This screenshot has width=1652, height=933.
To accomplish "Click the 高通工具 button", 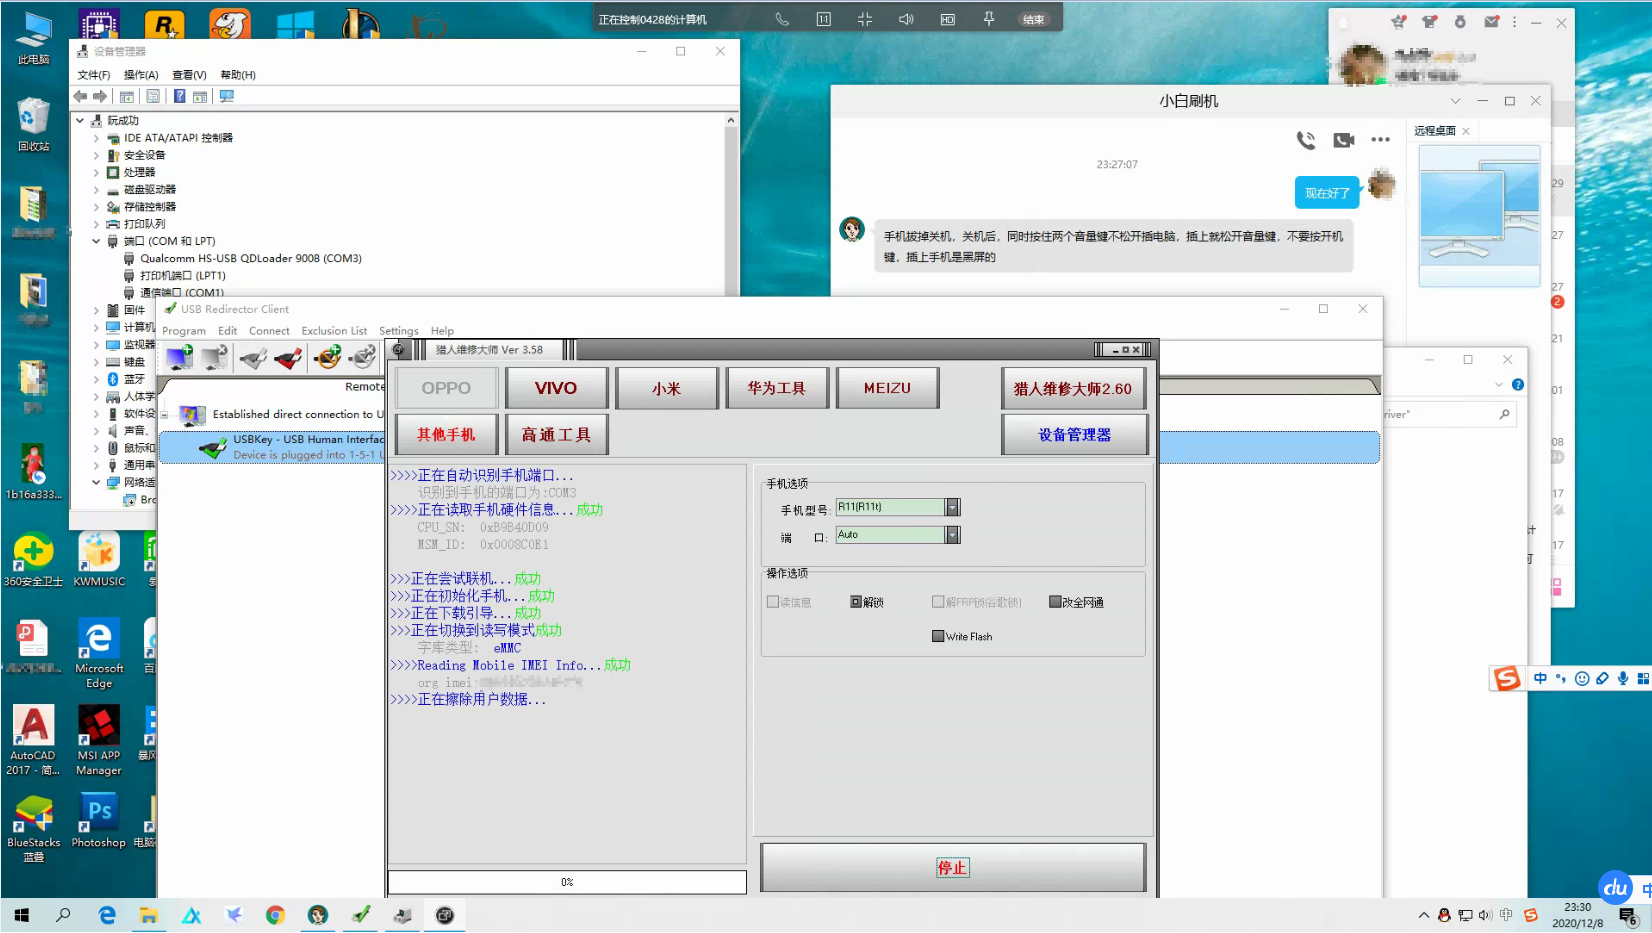I will click(556, 434).
